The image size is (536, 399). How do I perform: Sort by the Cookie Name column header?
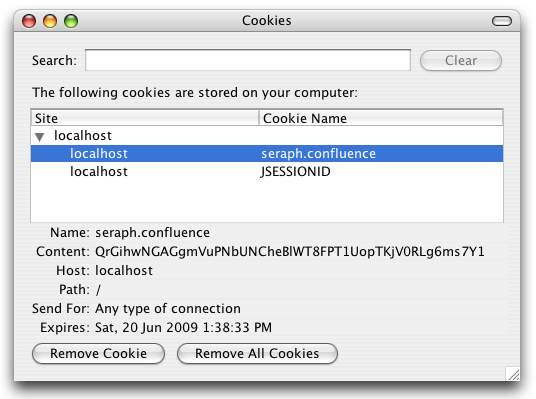[x=381, y=118]
